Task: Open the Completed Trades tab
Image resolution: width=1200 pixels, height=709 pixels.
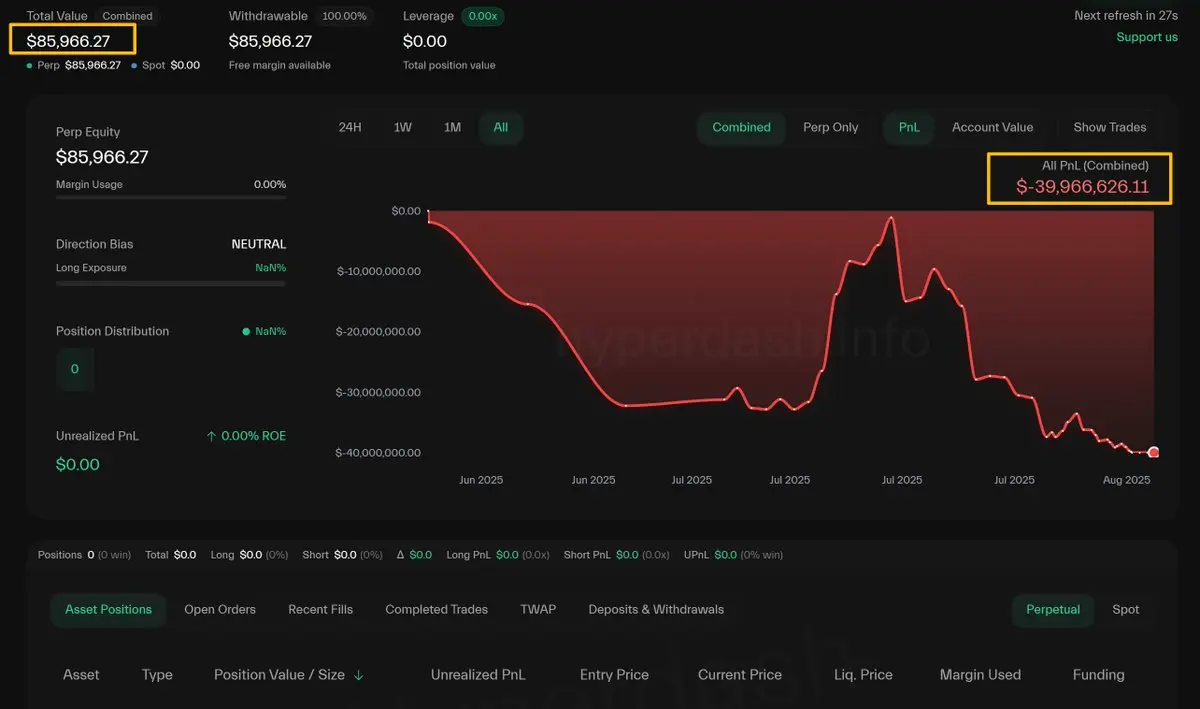Action: click(437, 609)
